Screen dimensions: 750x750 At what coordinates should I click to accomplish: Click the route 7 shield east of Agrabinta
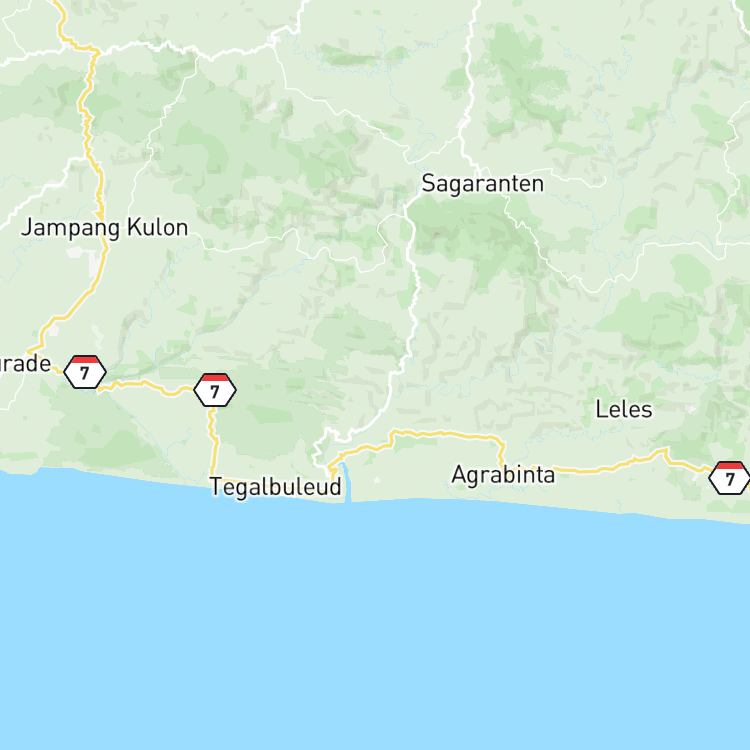point(729,477)
